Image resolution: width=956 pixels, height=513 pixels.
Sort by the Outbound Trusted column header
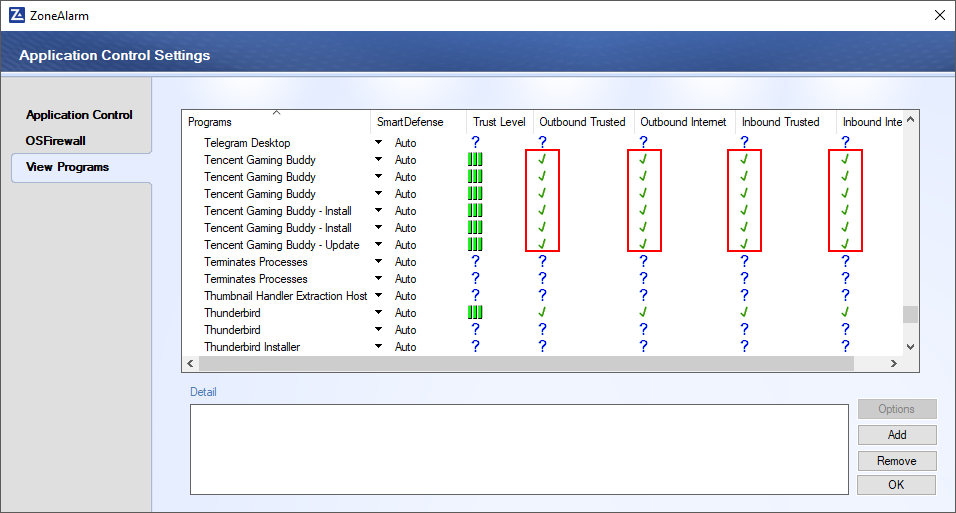583,121
